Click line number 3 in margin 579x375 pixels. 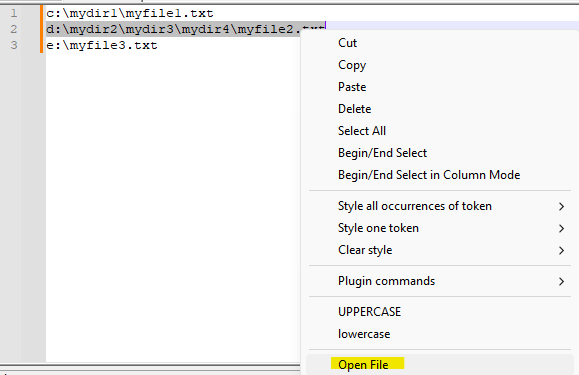14,45
